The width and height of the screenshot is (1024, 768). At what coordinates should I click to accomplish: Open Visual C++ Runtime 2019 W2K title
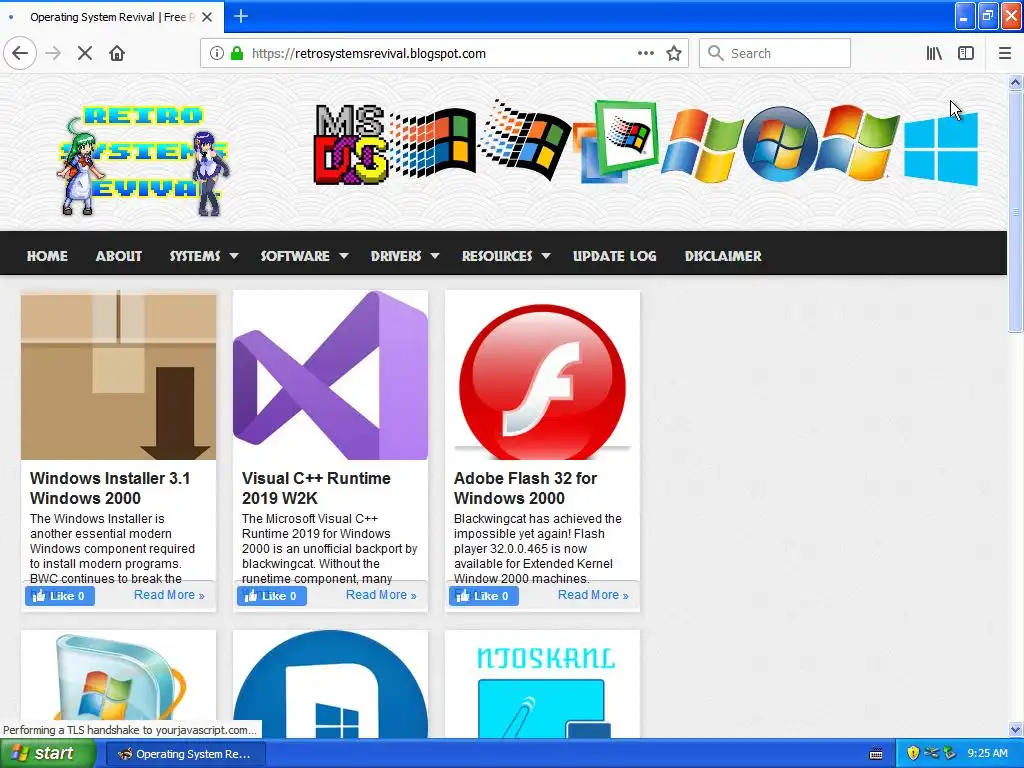tap(316, 488)
